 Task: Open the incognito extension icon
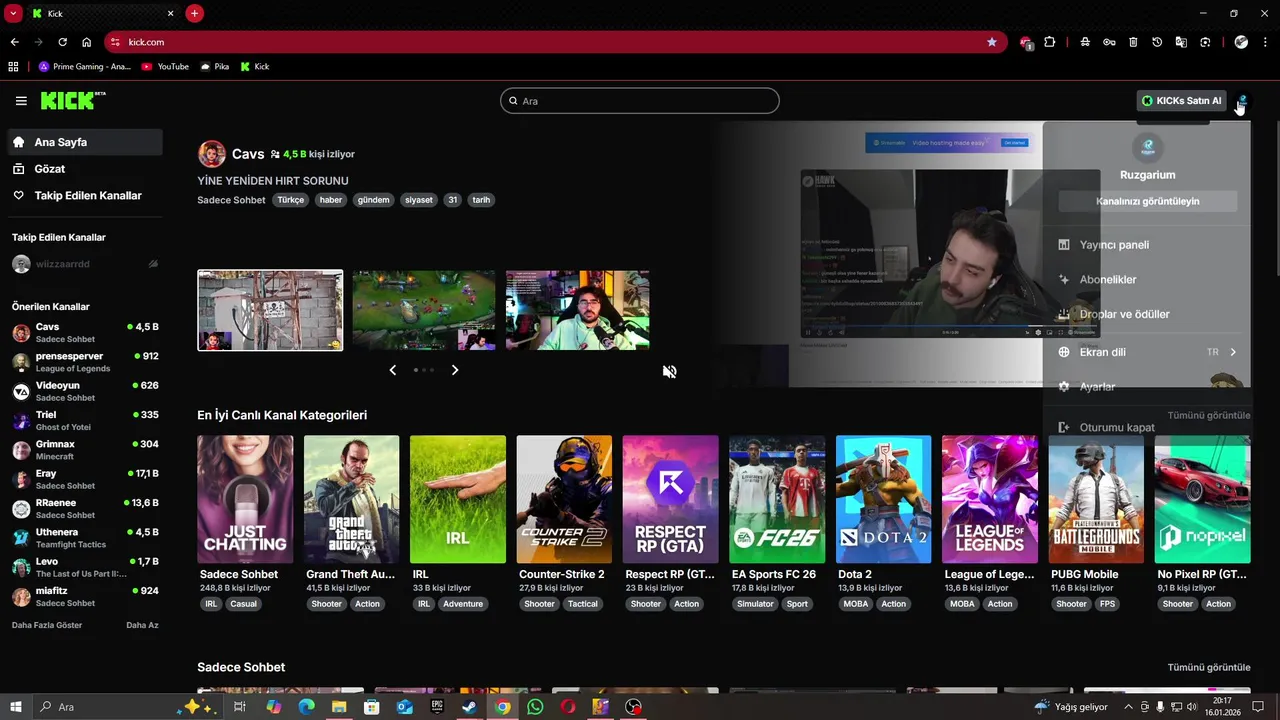[1085, 42]
